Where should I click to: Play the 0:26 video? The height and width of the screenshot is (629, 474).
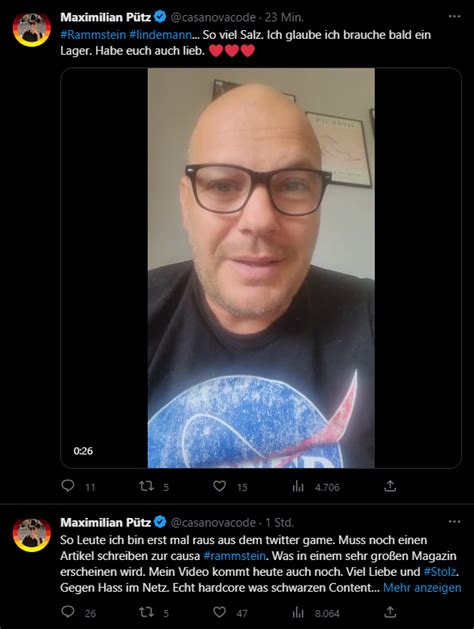tap(261, 268)
